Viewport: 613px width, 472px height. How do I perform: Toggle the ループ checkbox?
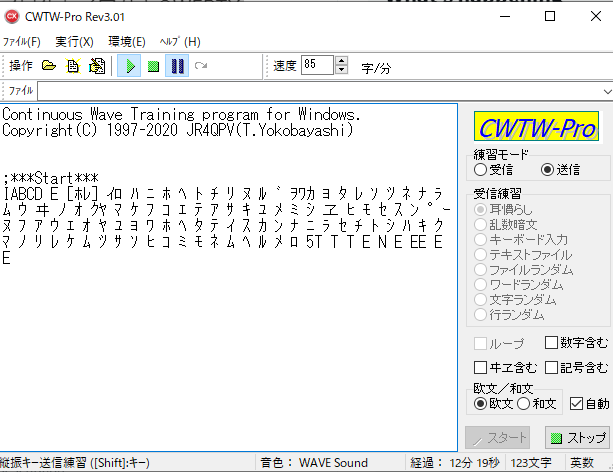(499, 343)
